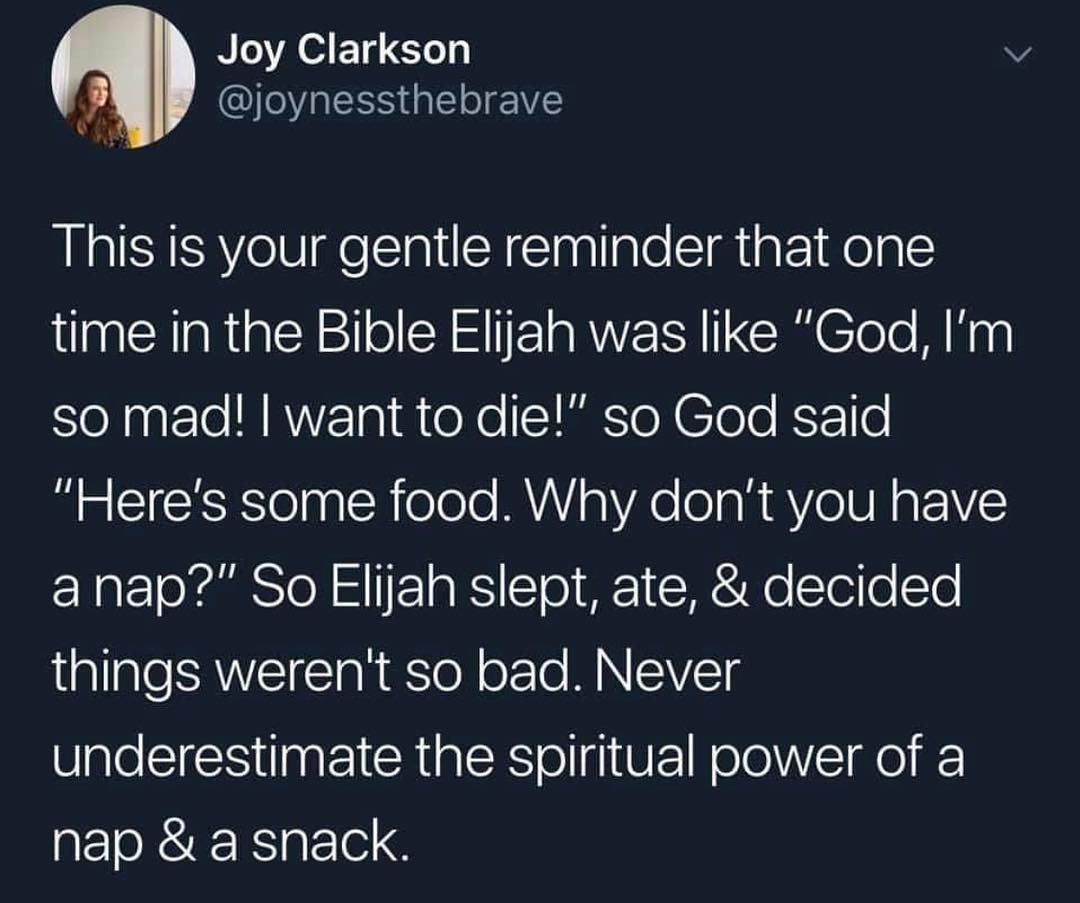Click the last line "nap & a snack."

230,842
